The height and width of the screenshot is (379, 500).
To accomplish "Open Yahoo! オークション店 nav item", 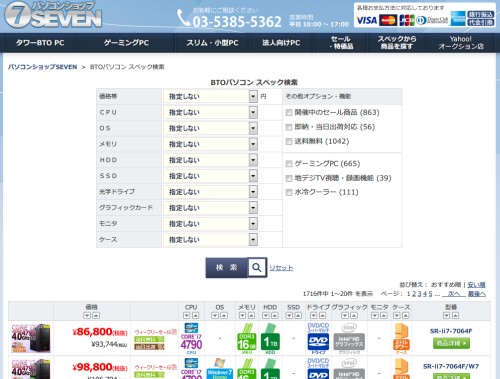I will (x=461, y=43).
